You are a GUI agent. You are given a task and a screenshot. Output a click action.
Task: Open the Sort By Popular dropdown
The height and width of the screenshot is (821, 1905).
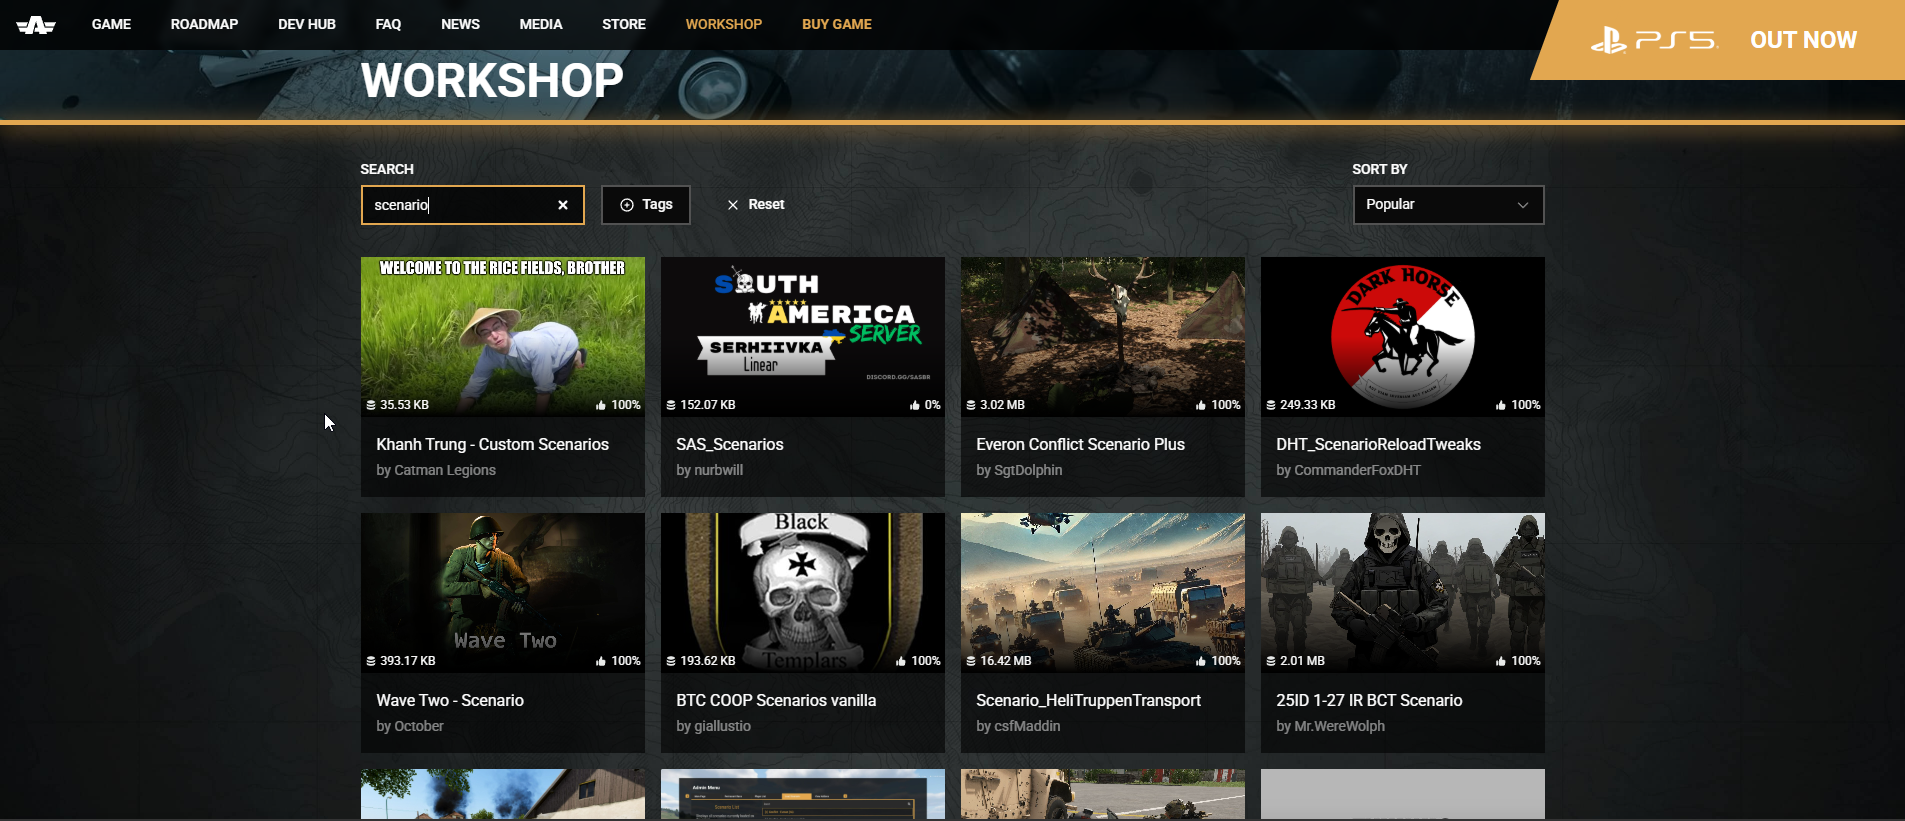pos(1448,205)
